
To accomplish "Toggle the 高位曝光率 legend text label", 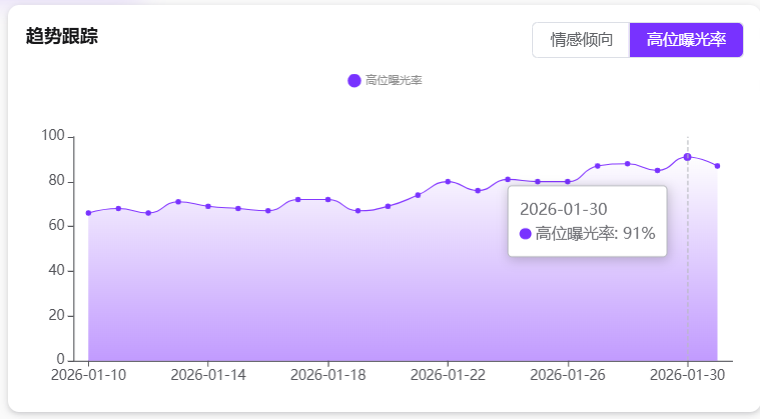I will [394, 80].
